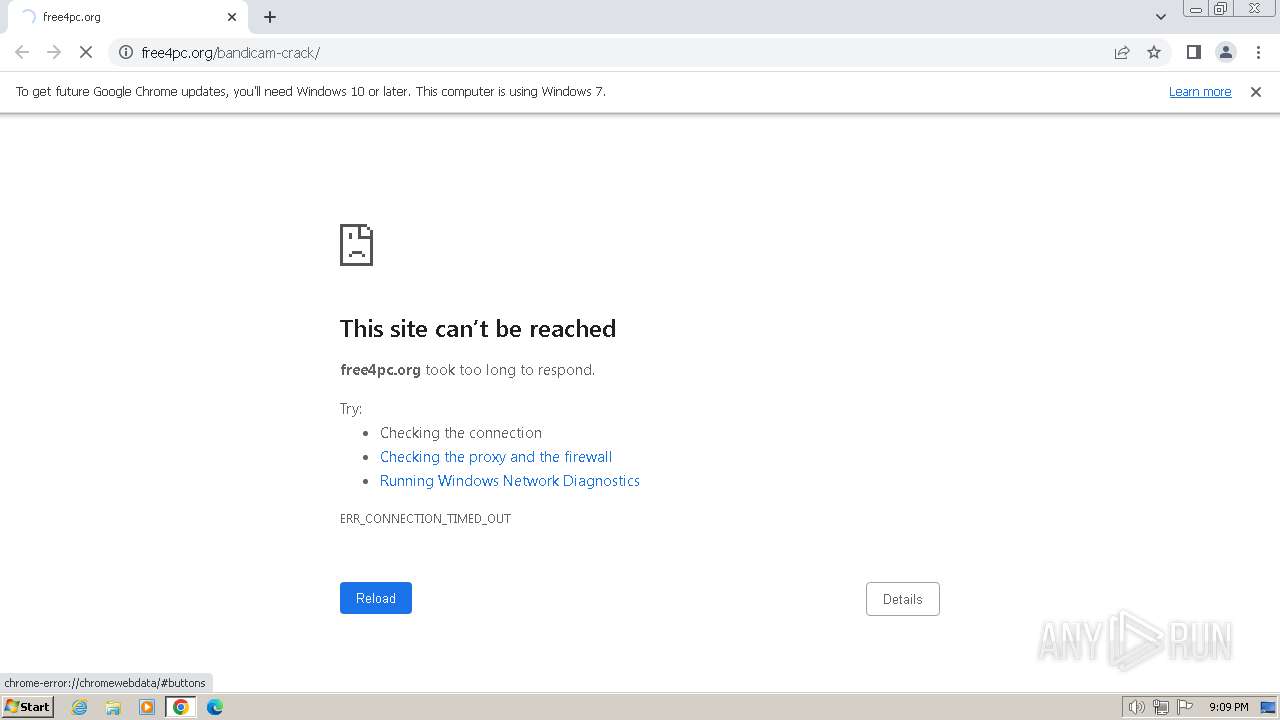Select the ERR_CONNECTION_TIMED_OUT text
Image resolution: width=1280 pixels, height=720 pixels.
425,519
